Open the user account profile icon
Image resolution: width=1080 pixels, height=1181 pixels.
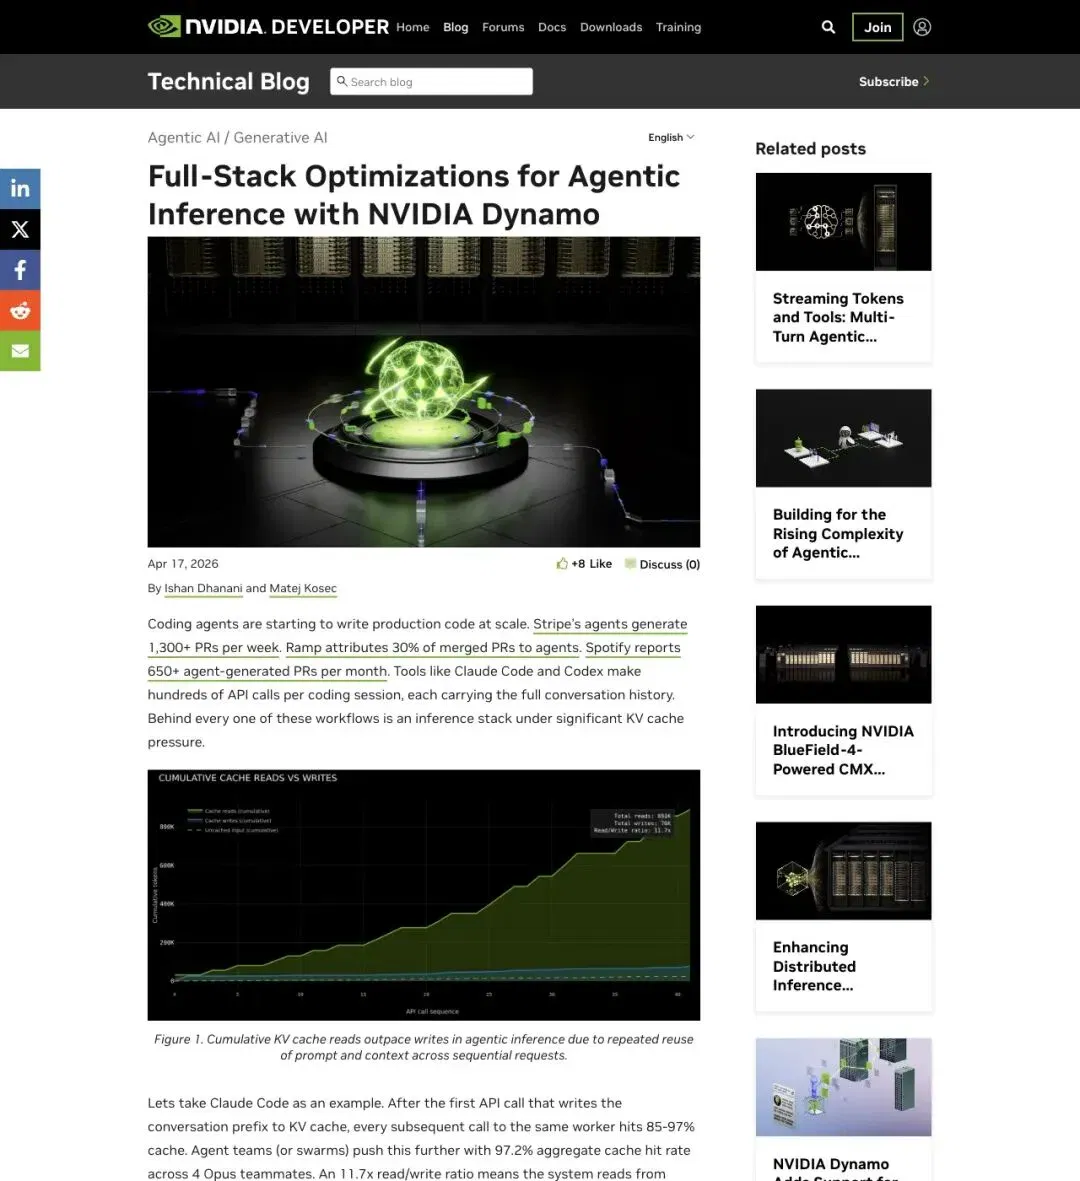[x=922, y=27]
